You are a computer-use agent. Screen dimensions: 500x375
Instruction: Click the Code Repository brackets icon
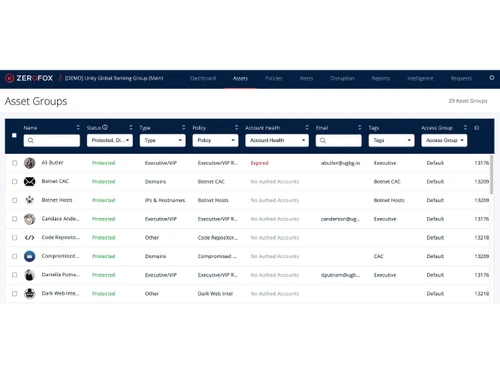30,238
